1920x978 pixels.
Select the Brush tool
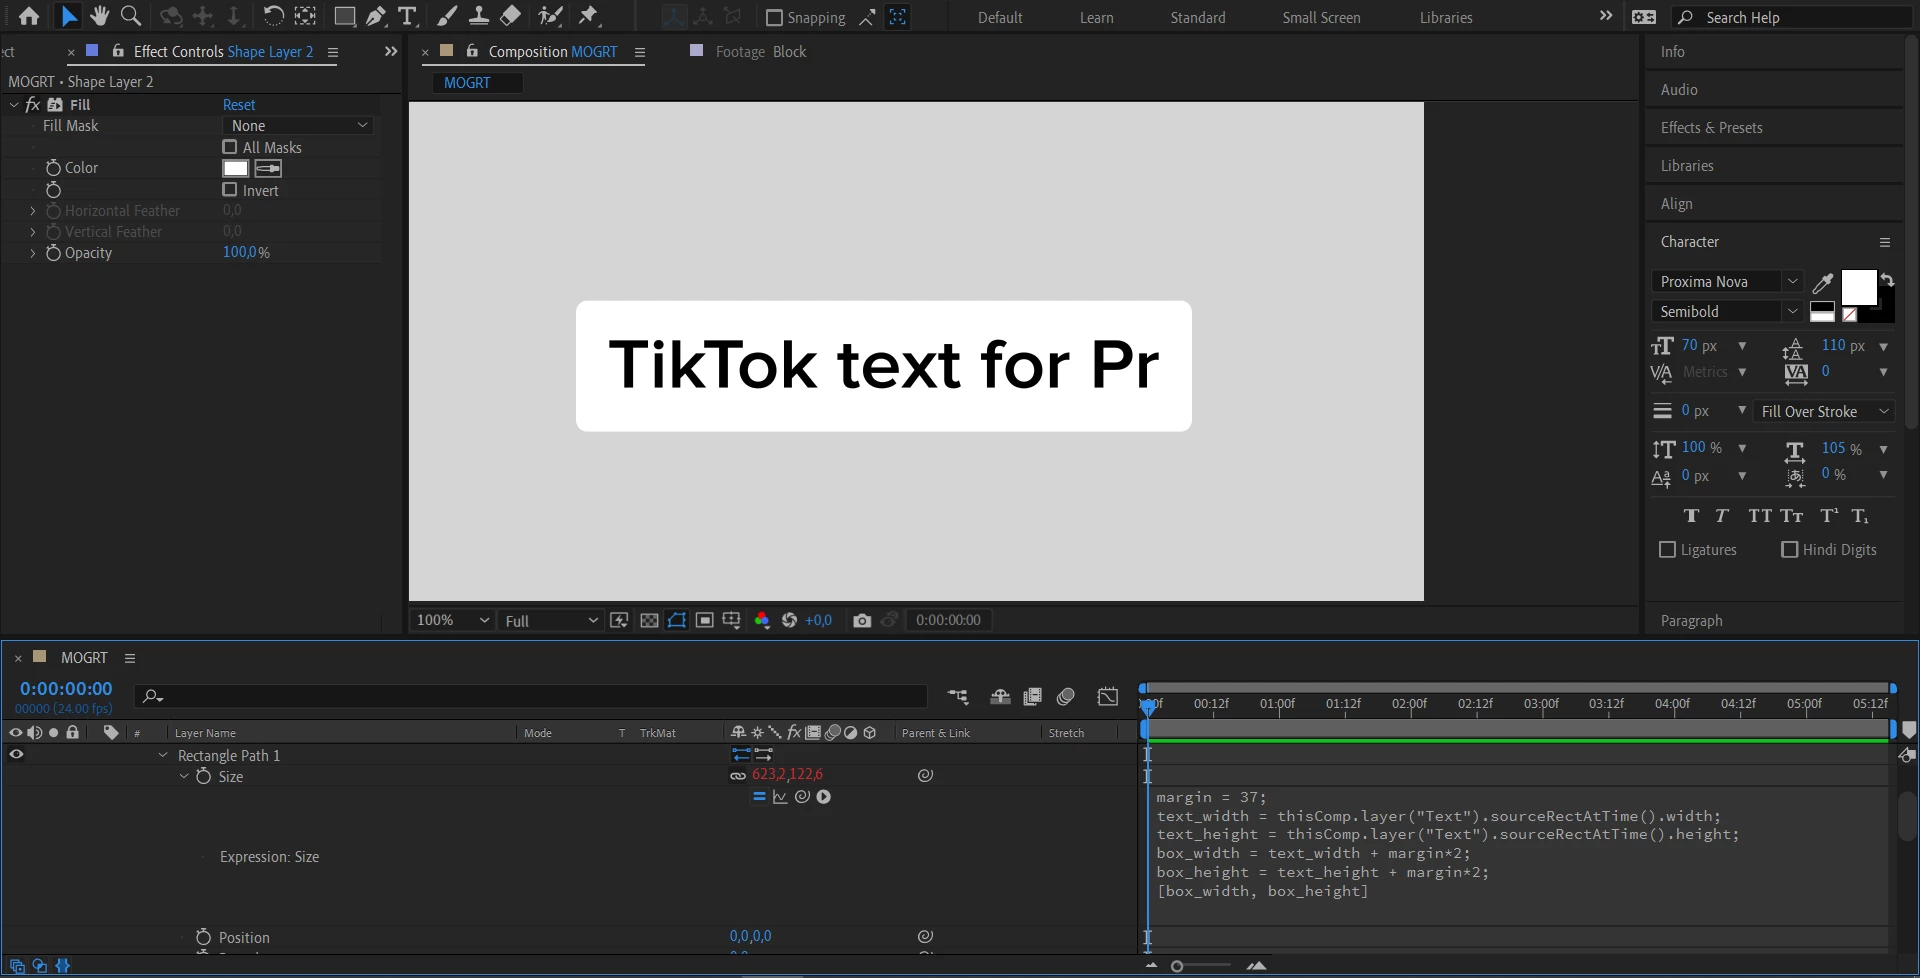click(x=448, y=16)
